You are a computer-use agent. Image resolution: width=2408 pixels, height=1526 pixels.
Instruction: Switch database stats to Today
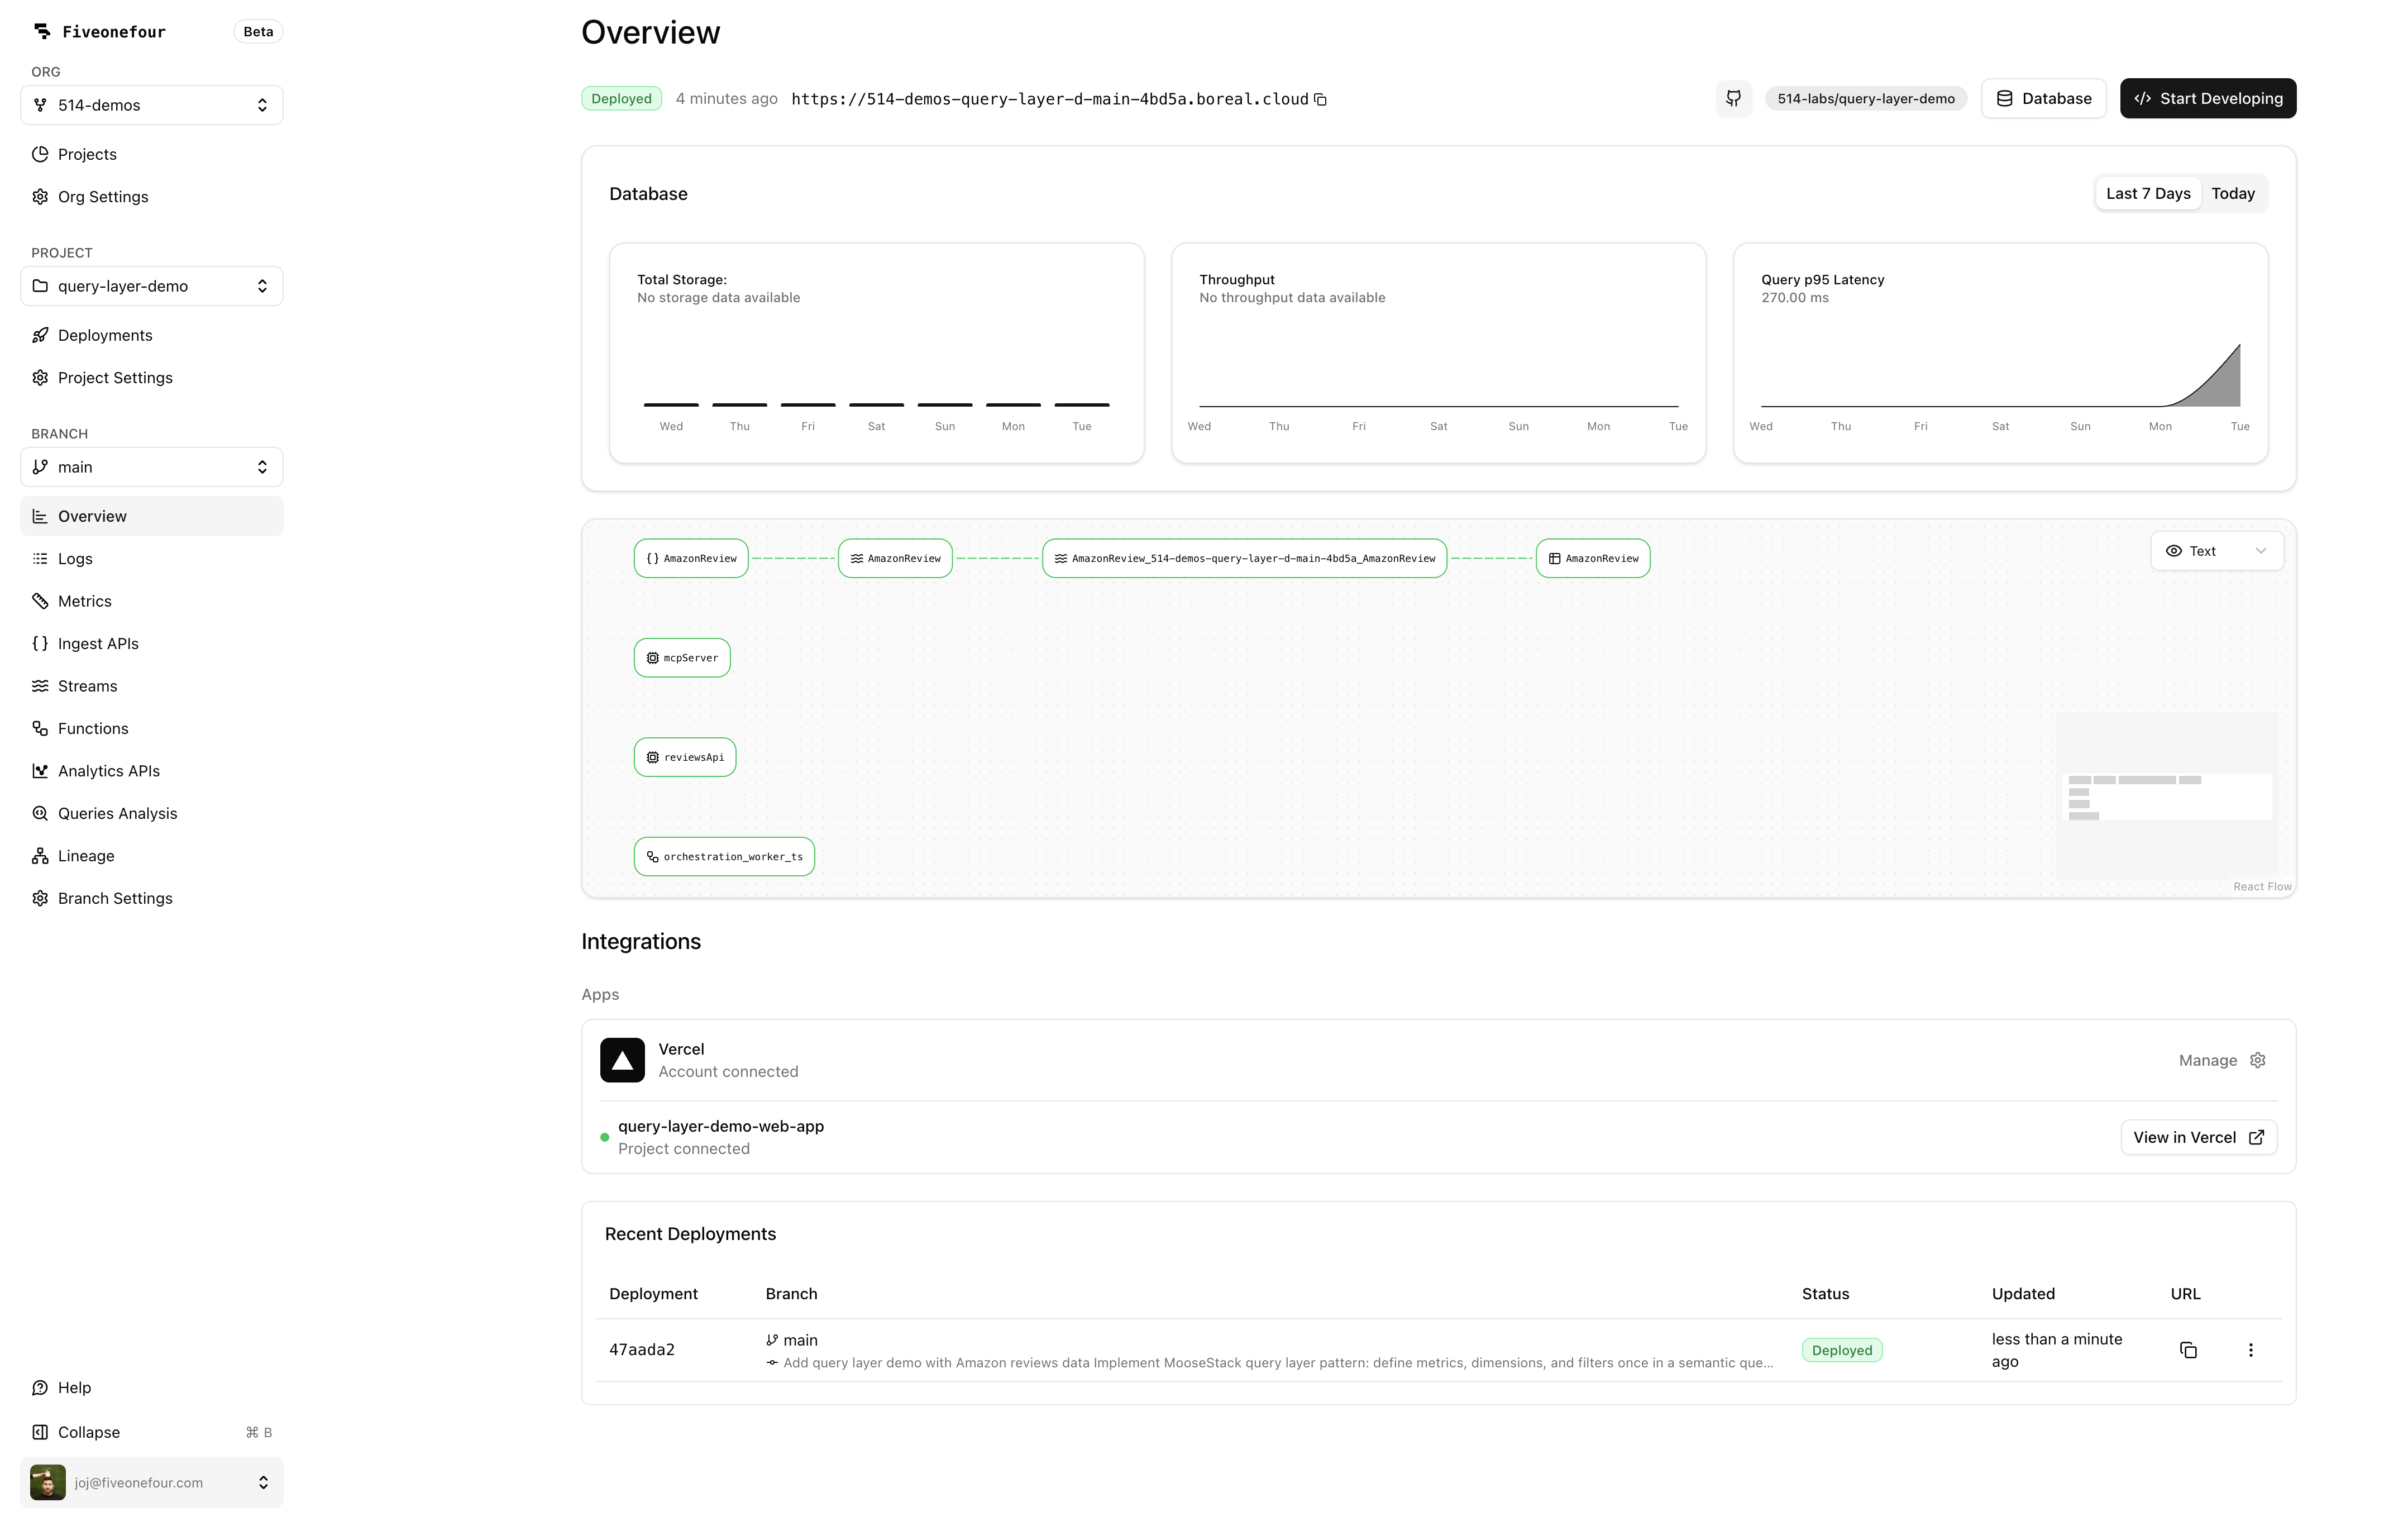pyautogui.click(x=2232, y=194)
